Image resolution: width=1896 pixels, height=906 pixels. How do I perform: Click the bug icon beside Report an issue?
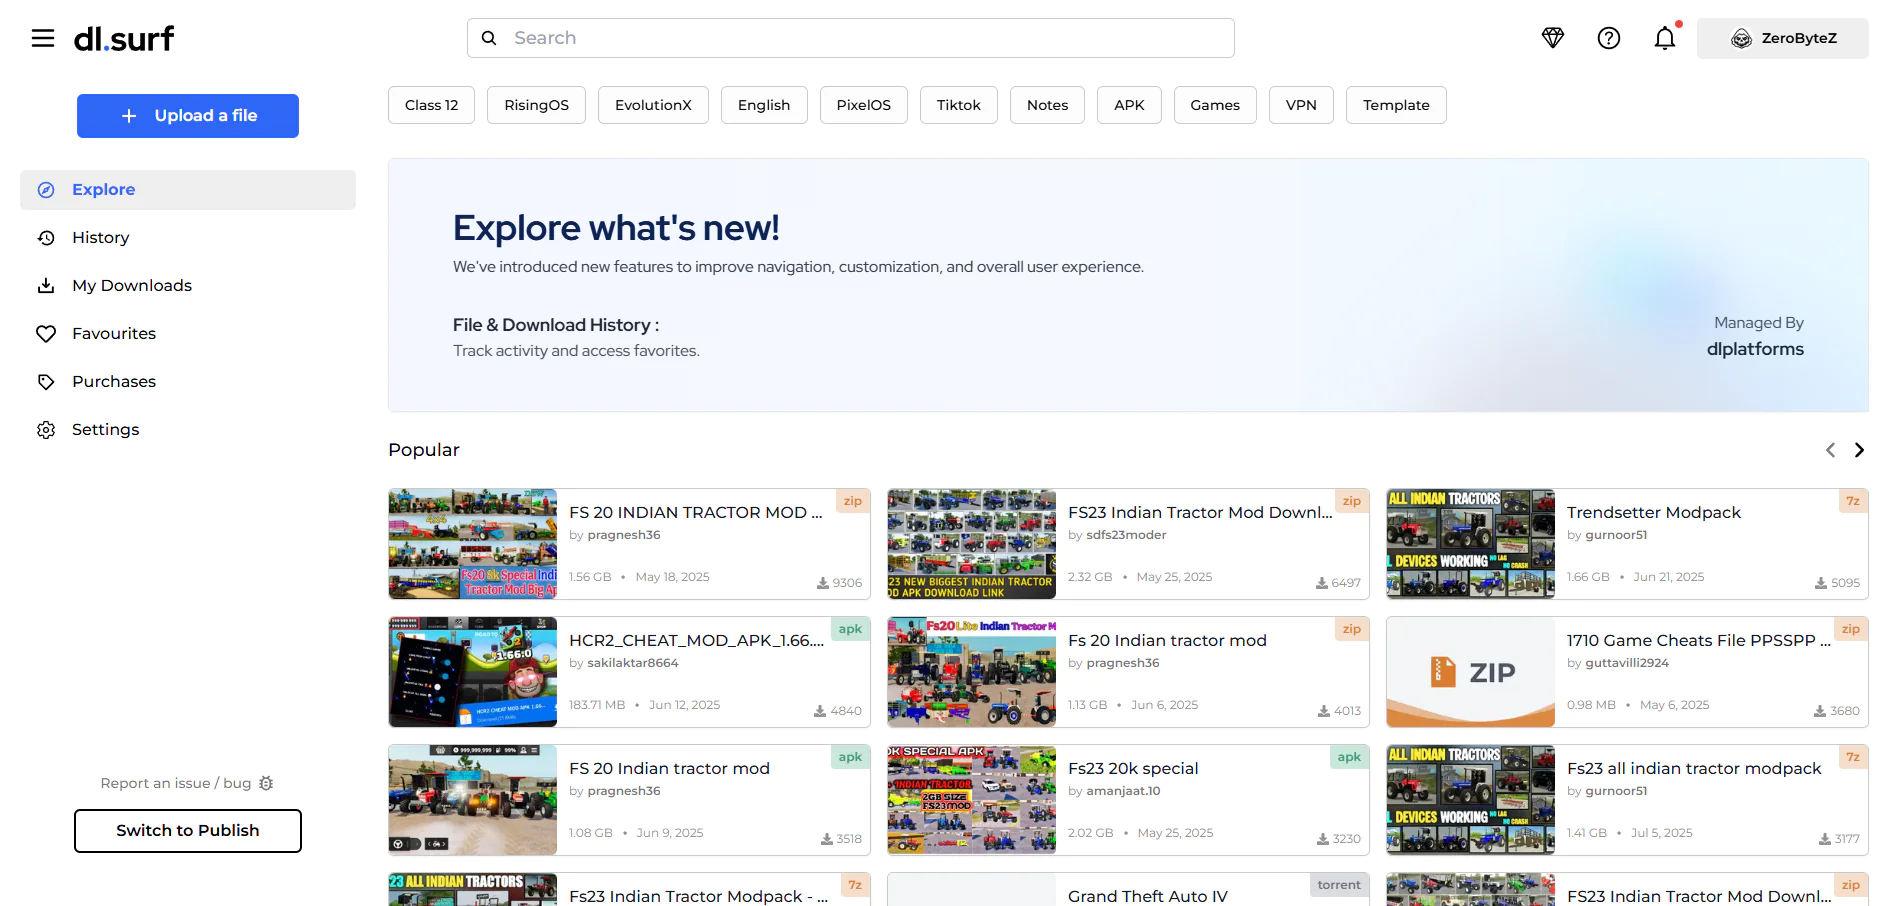pos(266,783)
